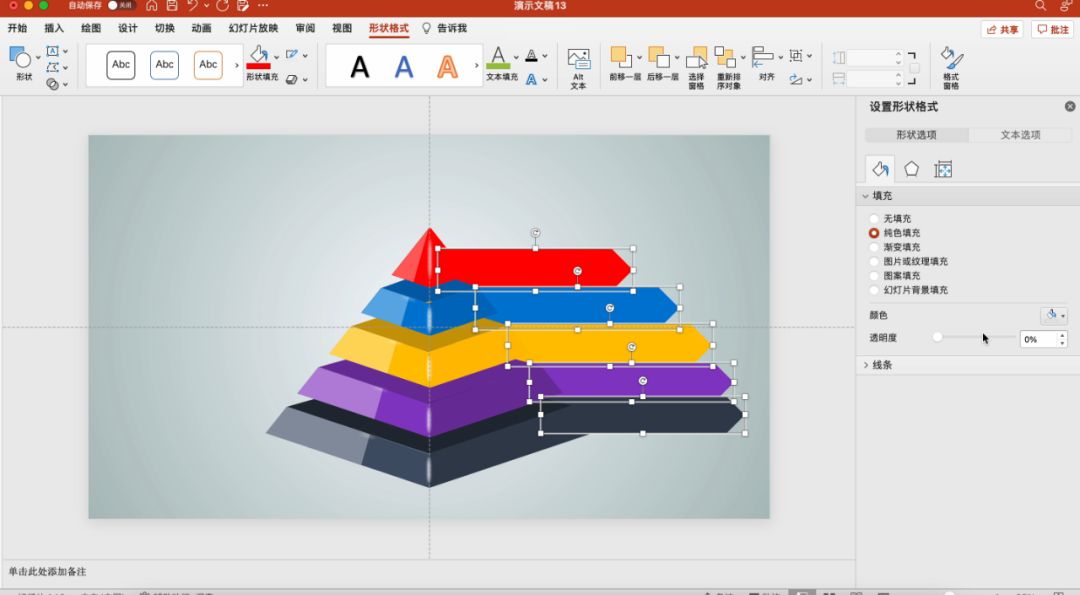Viewport: 1080px width, 595px height.
Task: Switch to the 插入 ribbon tab
Action: click(x=54, y=28)
